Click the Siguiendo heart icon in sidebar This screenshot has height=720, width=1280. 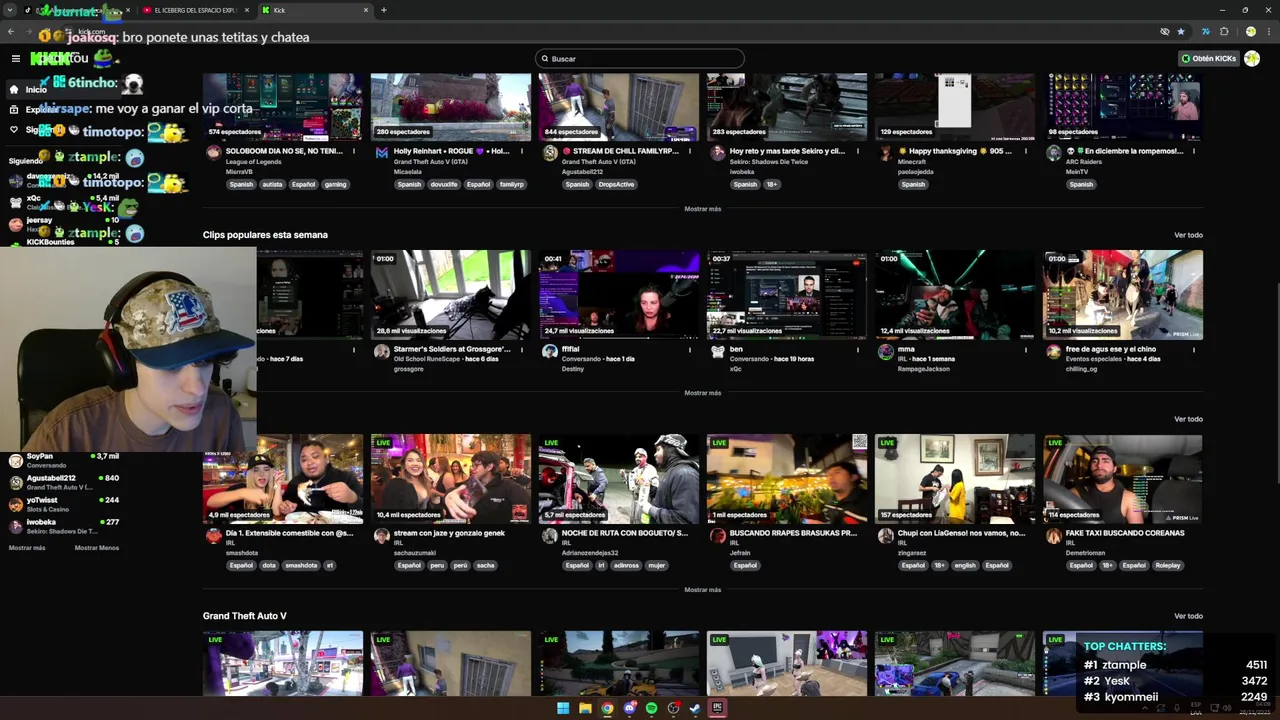tap(14, 130)
